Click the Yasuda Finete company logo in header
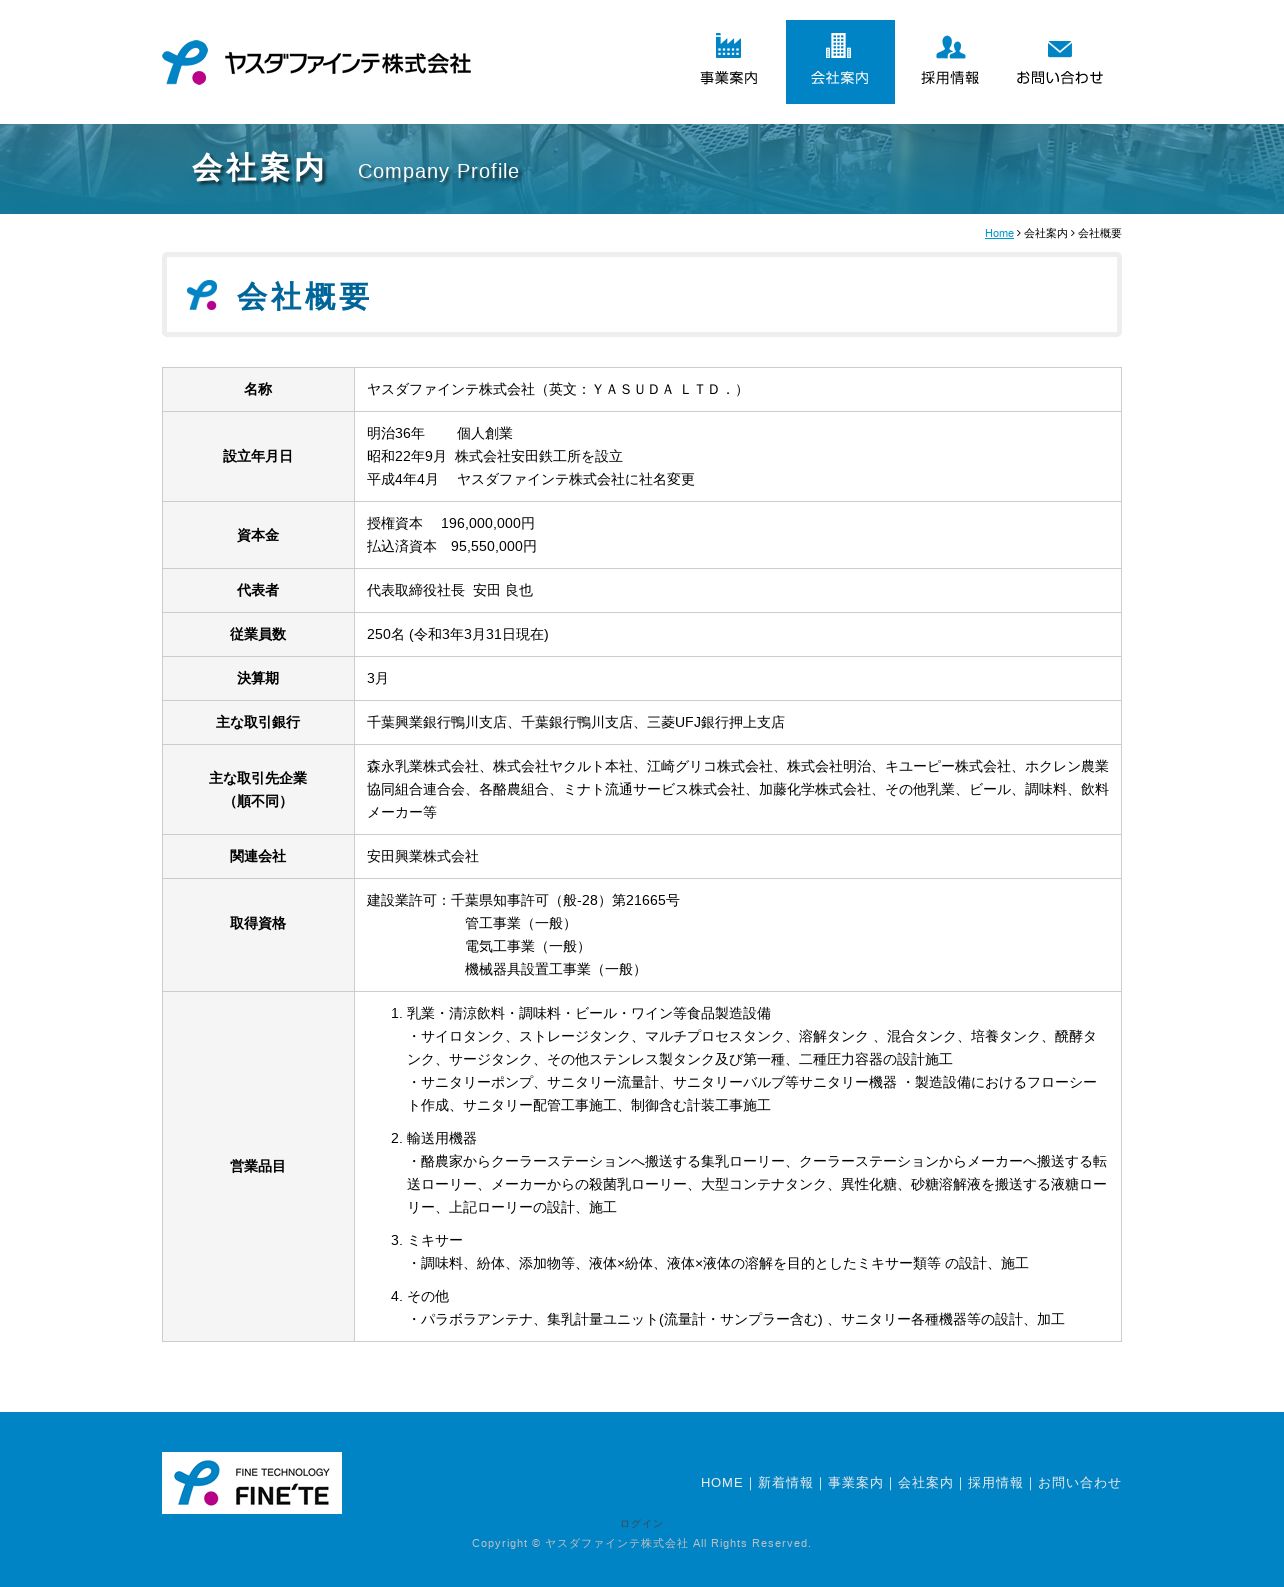Screen dimensions: 1284x1587 316,63
